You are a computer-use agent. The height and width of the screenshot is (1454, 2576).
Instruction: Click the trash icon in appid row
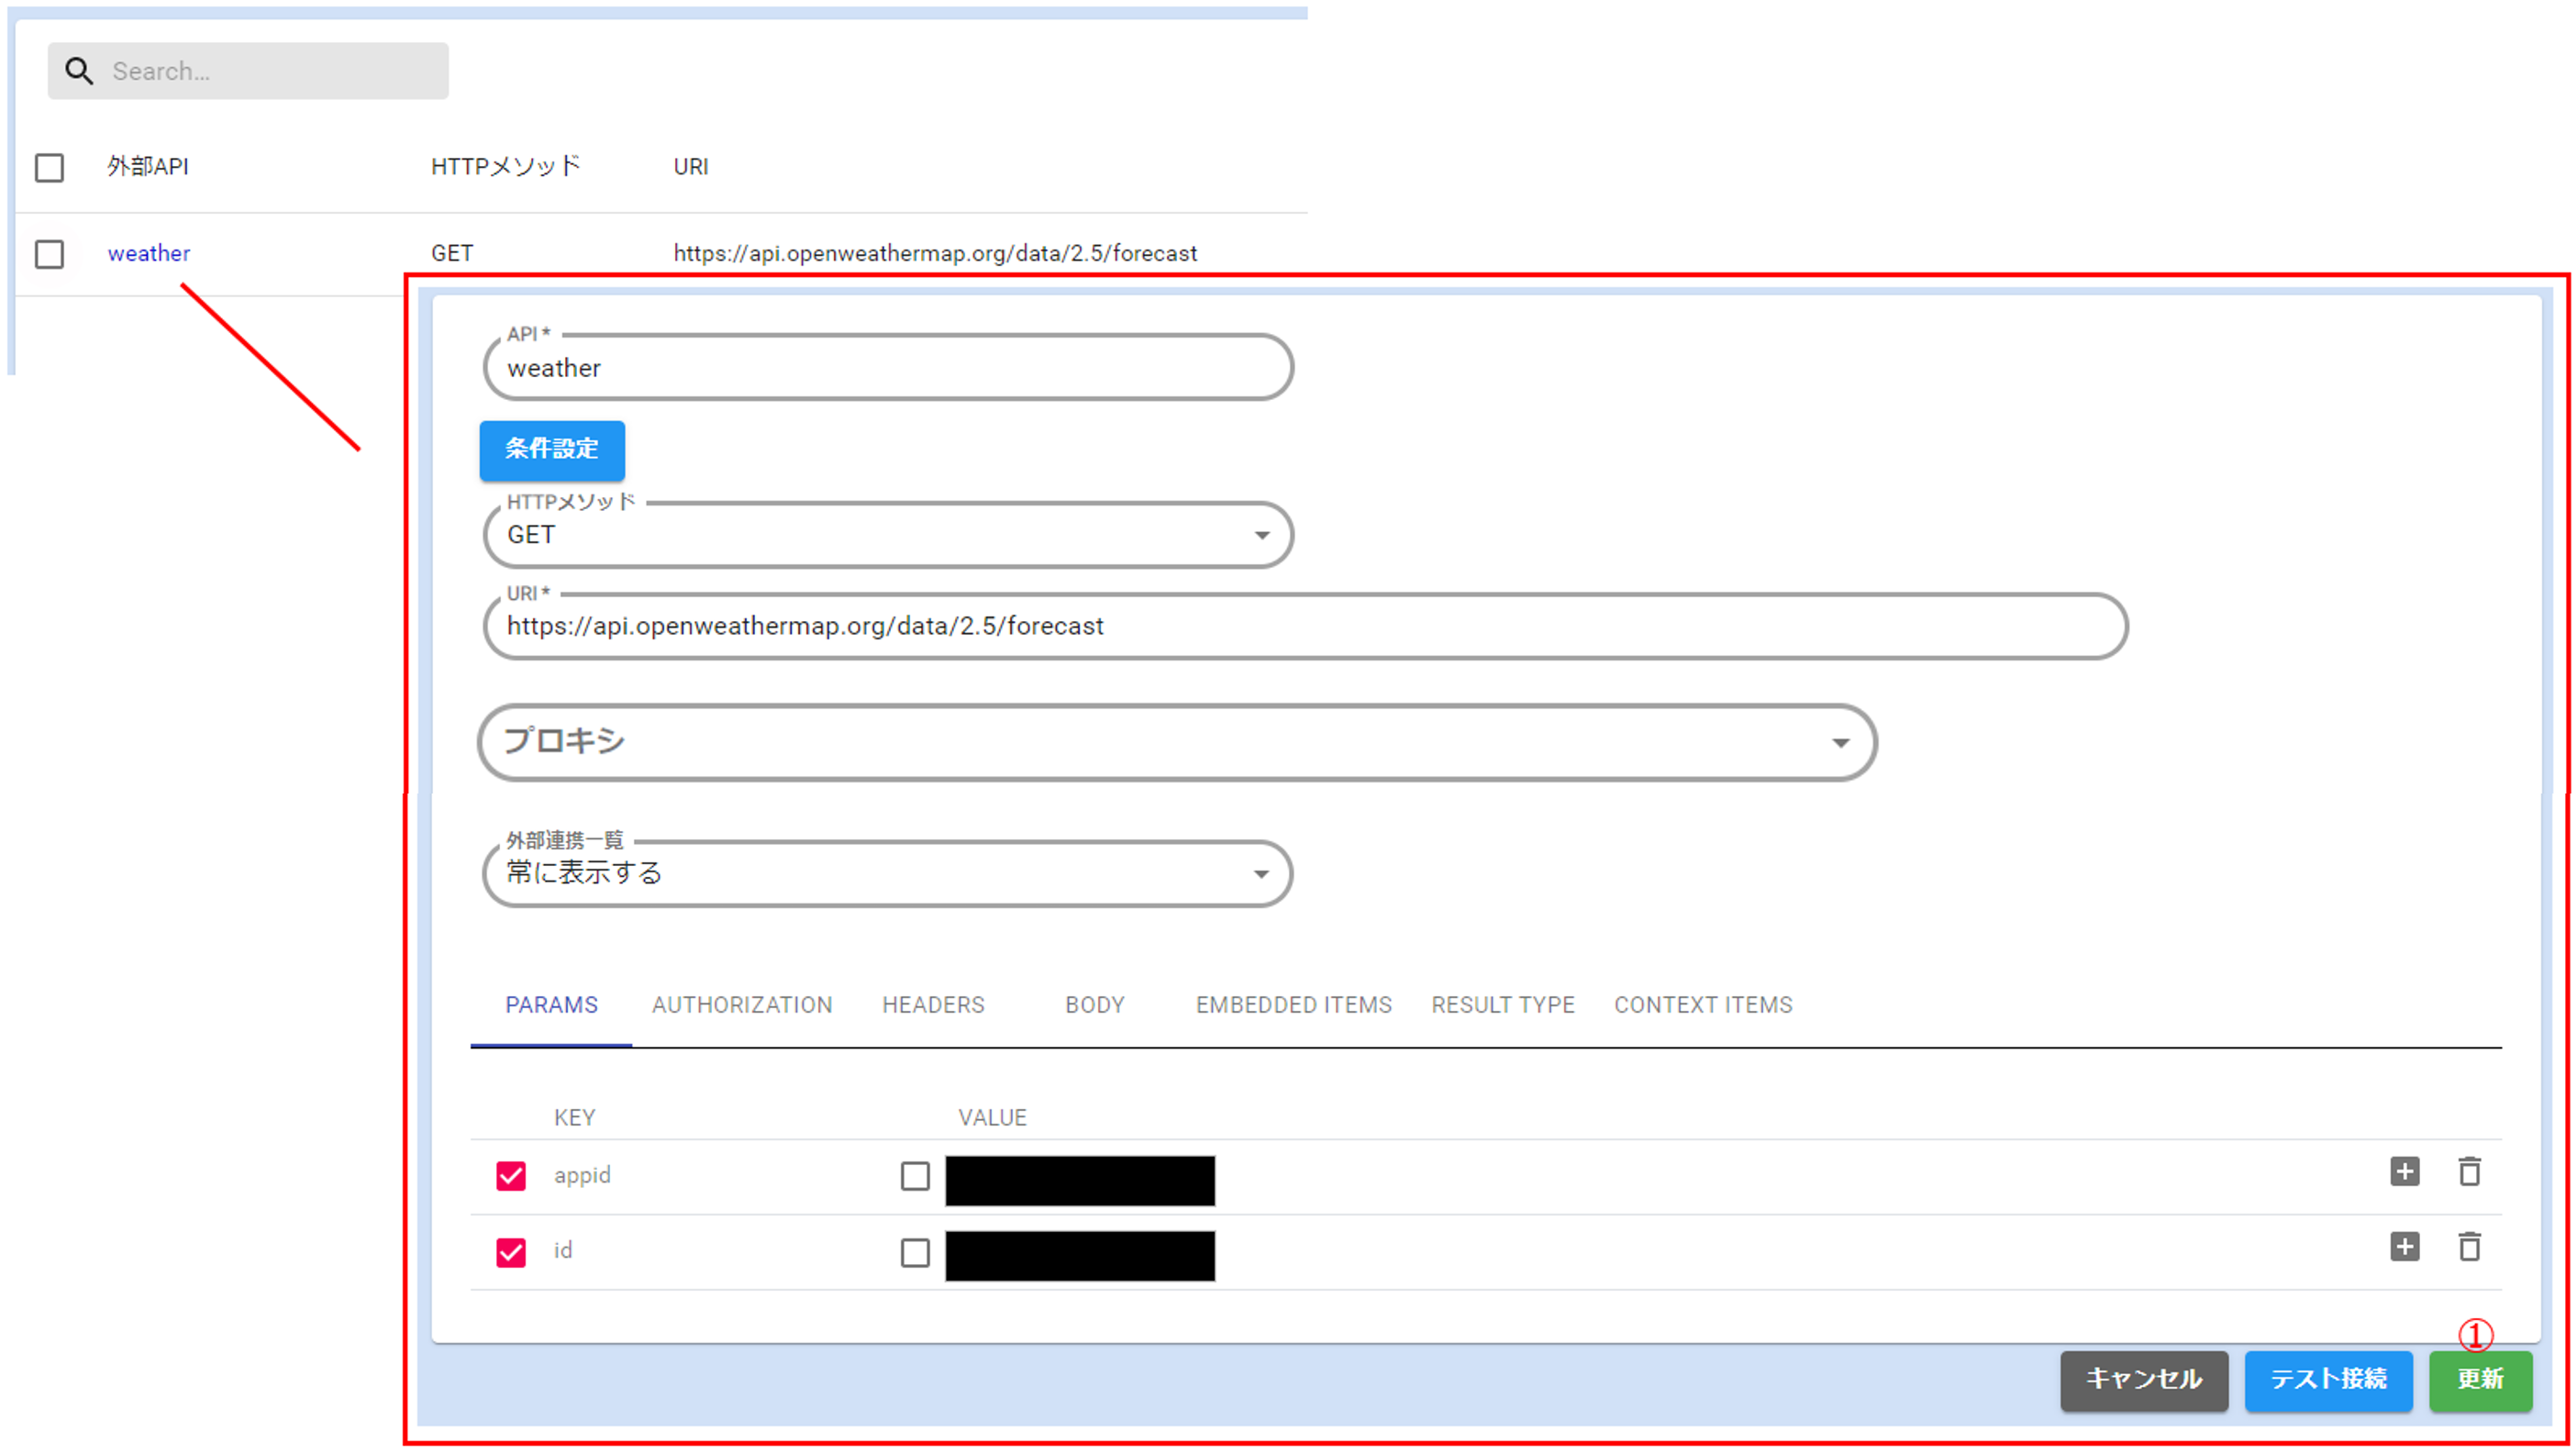point(2469,1171)
